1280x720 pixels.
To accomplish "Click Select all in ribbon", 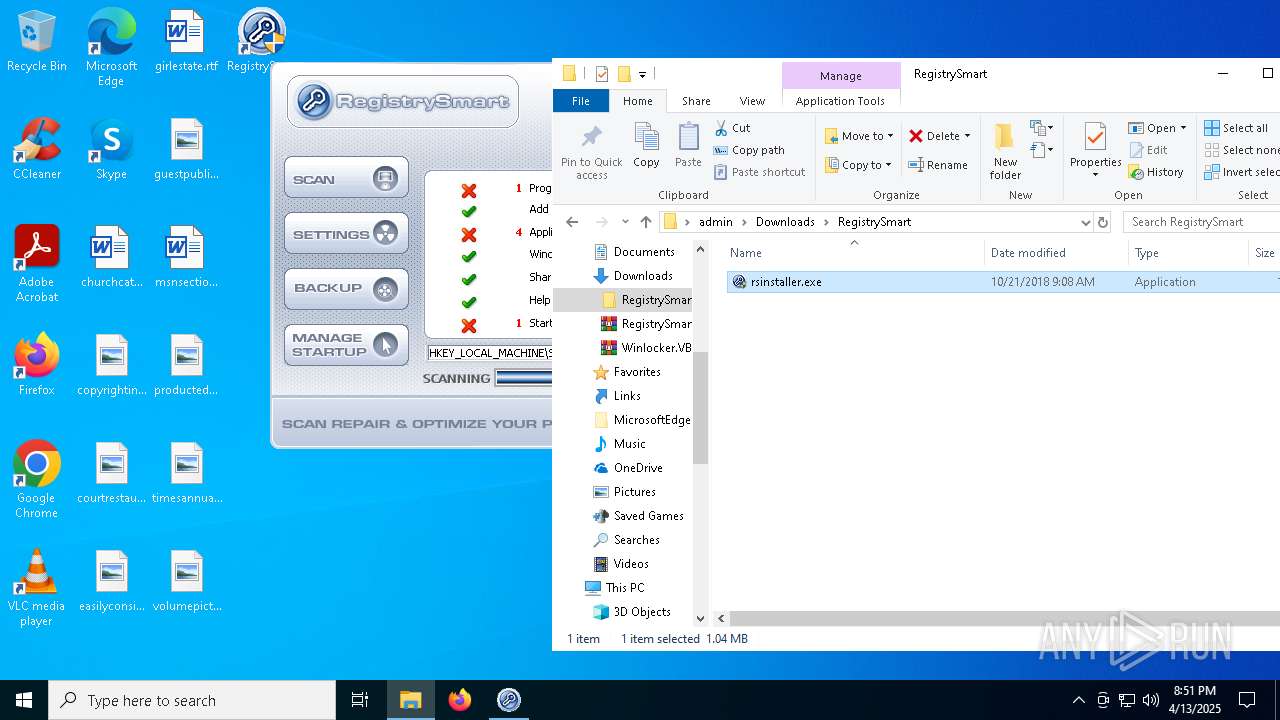I will tap(1236, 128).
